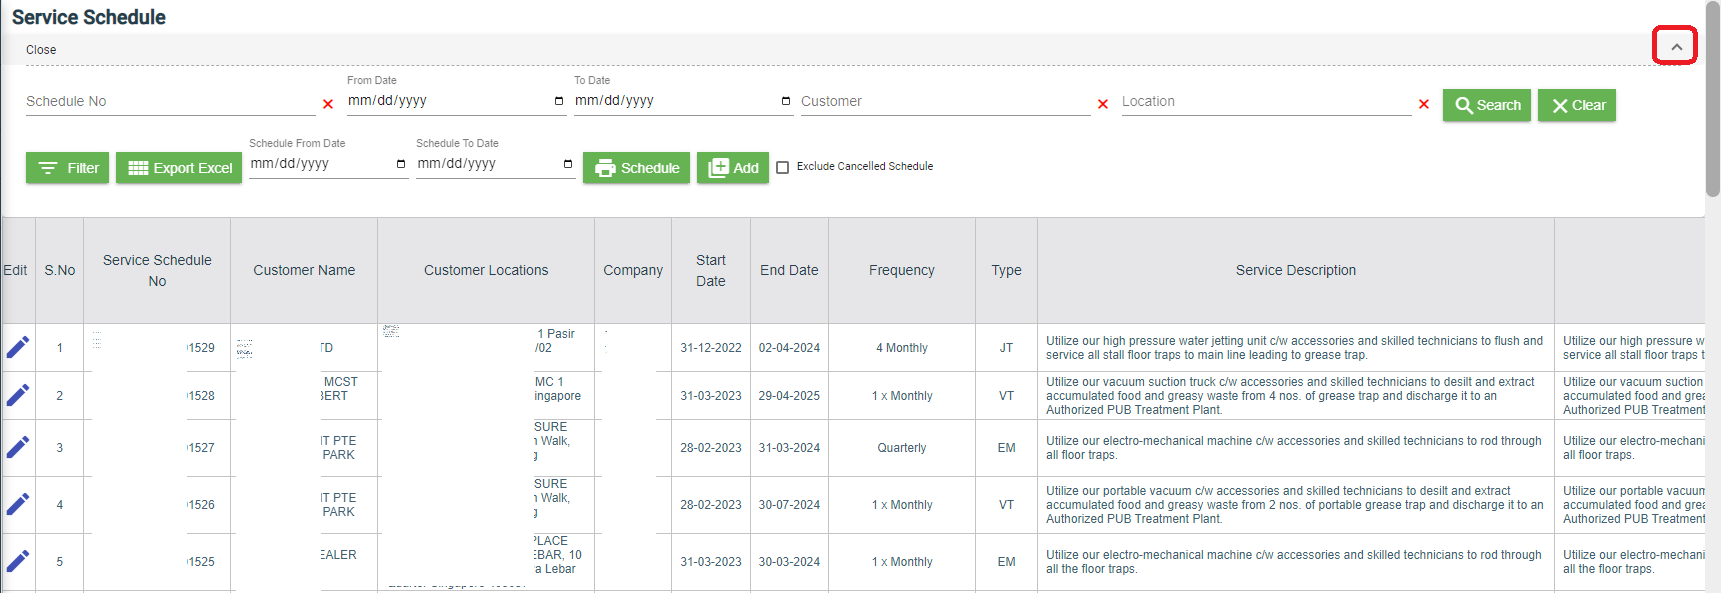Open the Schedule From Date picker
Image resolution: width=1721 pixels, height=593 pixels.
click(x=401, y=164)
